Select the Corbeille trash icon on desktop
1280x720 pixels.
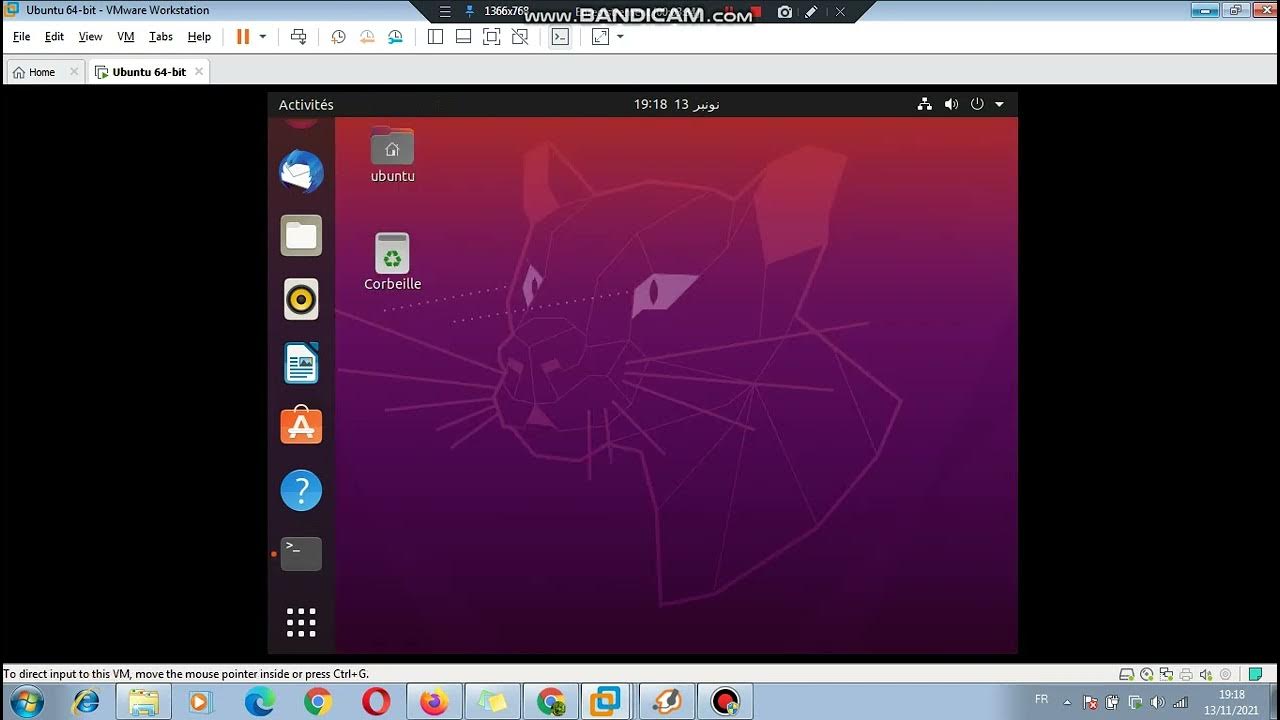392,262
